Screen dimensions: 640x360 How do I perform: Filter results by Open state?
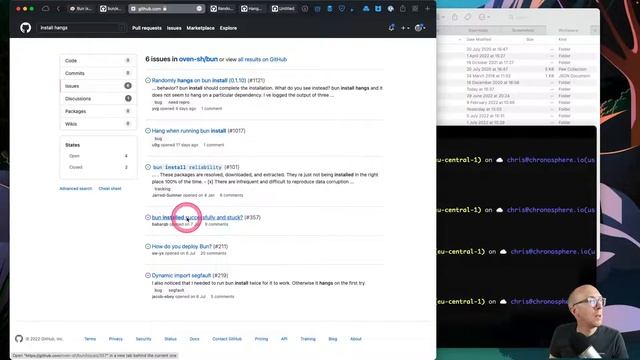98,156
